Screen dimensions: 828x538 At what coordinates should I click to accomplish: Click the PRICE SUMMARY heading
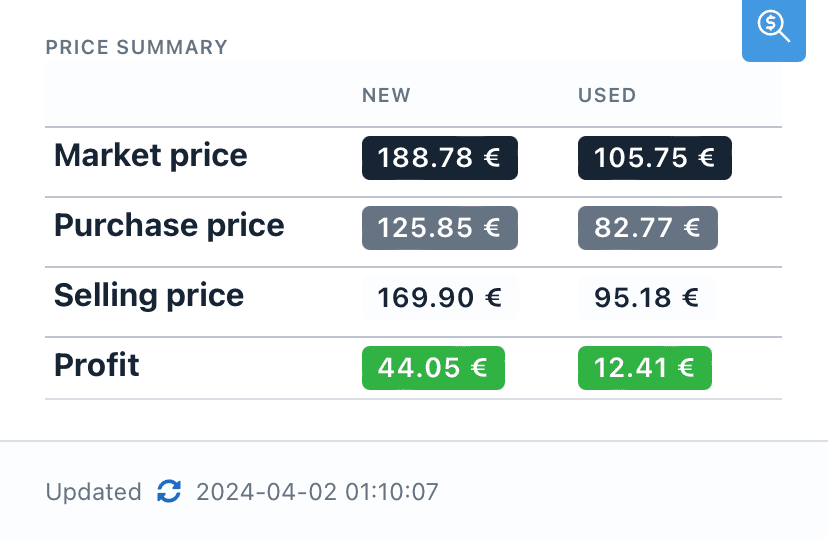pyautogui.click(x=137, y=47)
